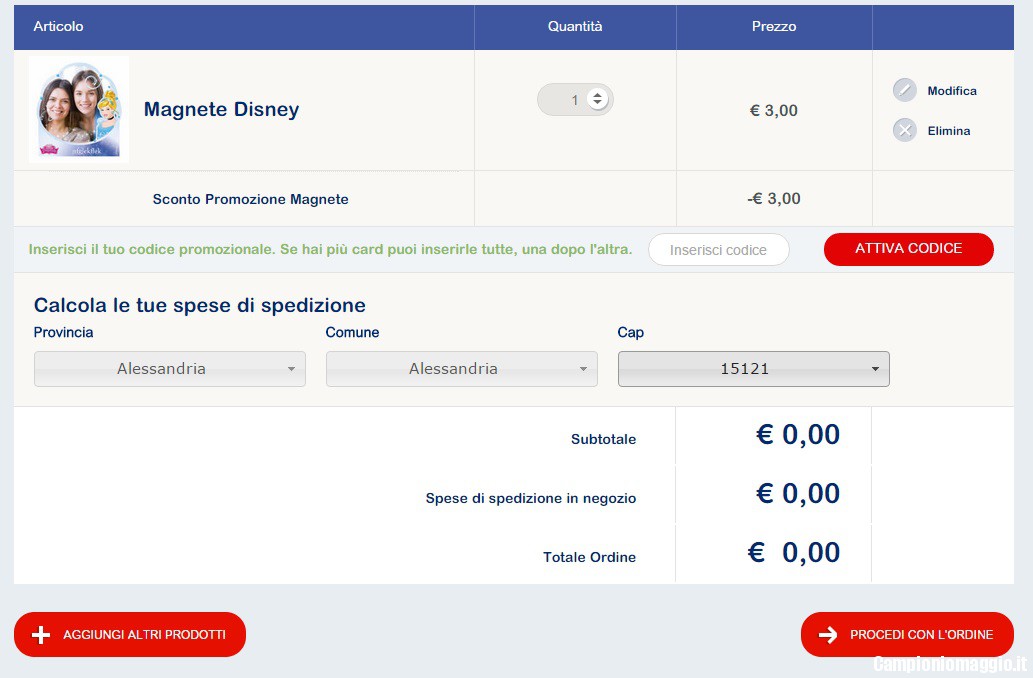Click the plus icon on Aggiungi Altri Prodotti
Image resolution: width=1033 pixels, height=678 pixels.
[41, 635]
